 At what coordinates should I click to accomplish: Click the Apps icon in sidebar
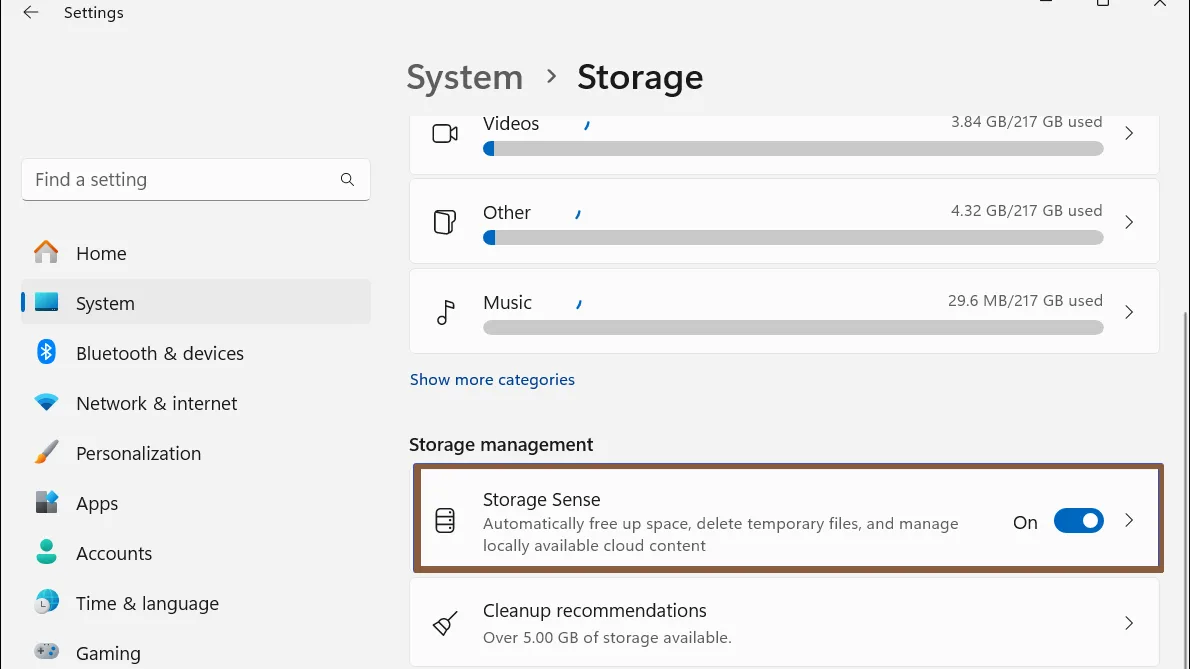point(46,502)
